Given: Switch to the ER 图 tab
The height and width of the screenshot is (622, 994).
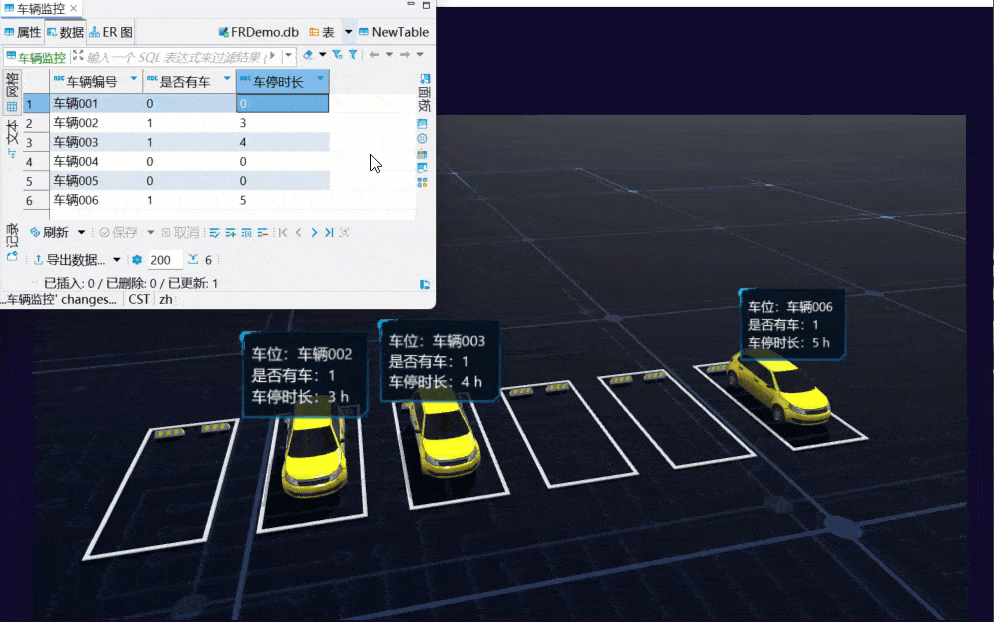Looking at the screenshot, I should 111,32.
